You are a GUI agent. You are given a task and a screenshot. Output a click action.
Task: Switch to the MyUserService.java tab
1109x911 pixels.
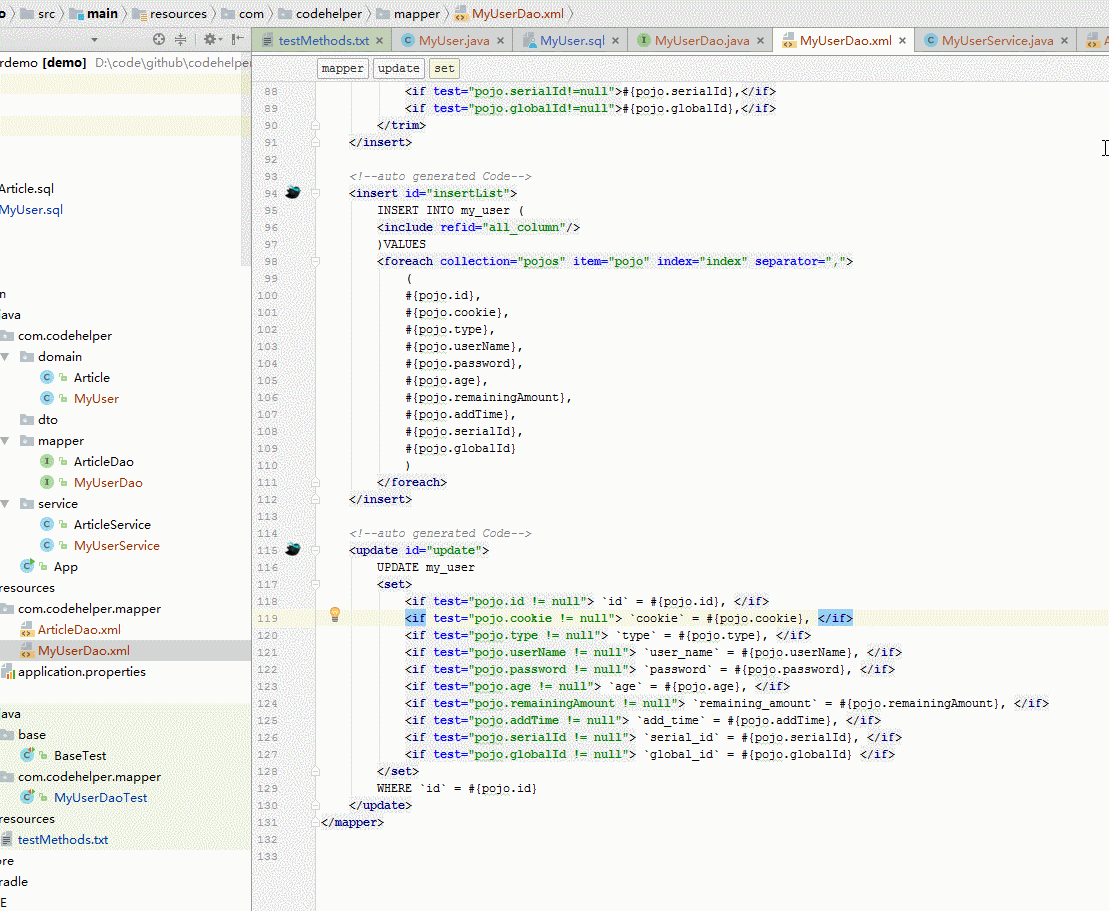(997, 40)
